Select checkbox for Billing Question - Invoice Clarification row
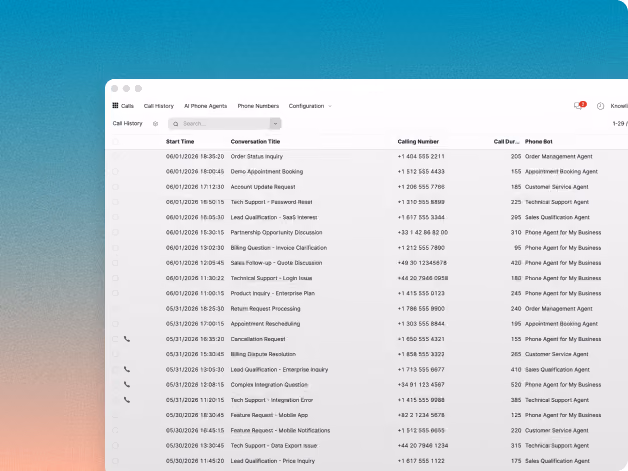628x471 pixels. click(115, 248)
